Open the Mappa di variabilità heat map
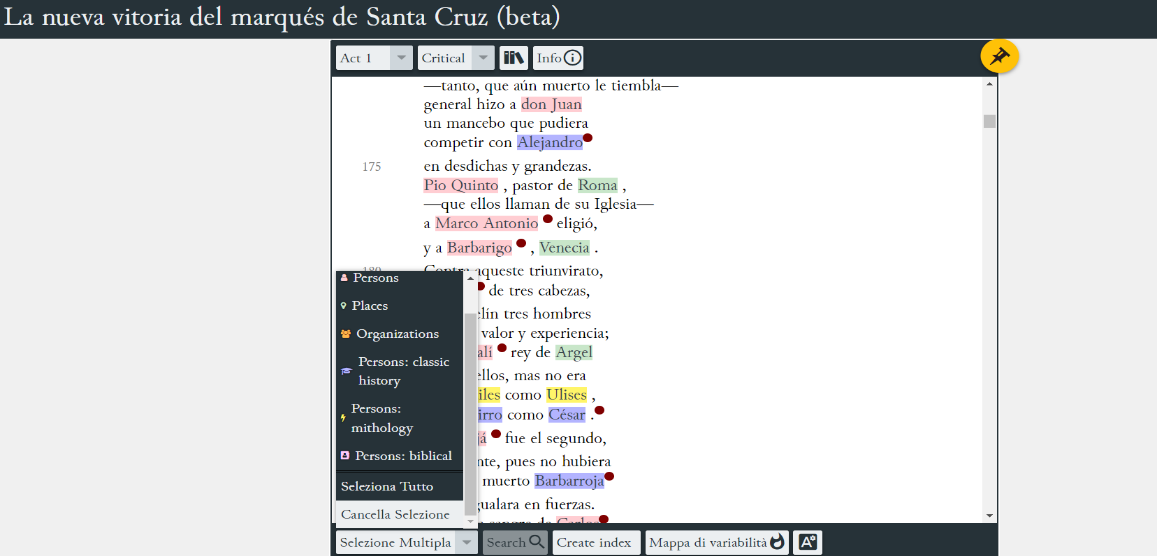Screen dimensions: 1157x556 pyautogui.click(x=716, y=543)
